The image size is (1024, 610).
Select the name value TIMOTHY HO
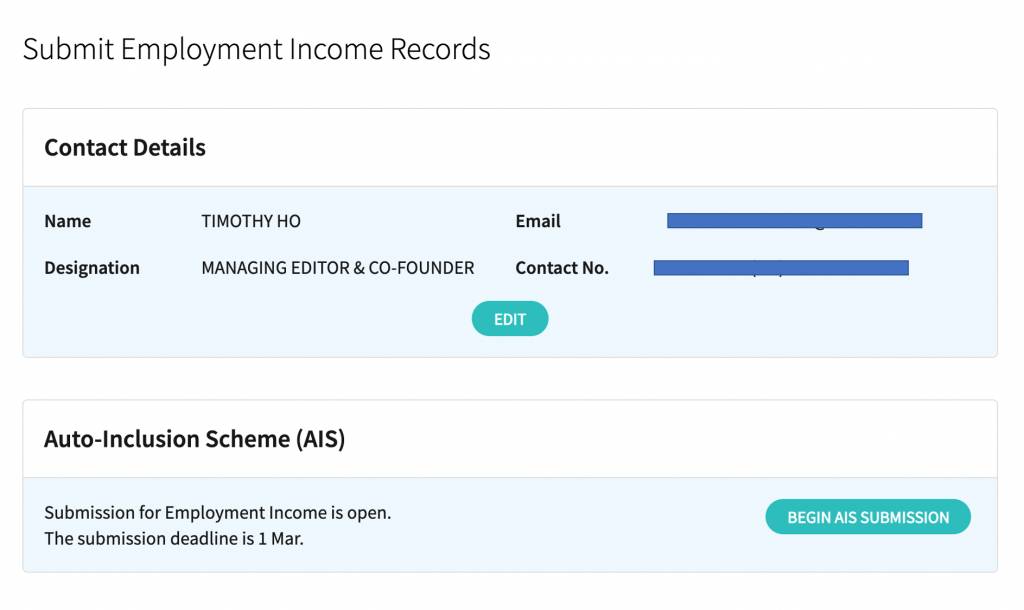point(251,221)
